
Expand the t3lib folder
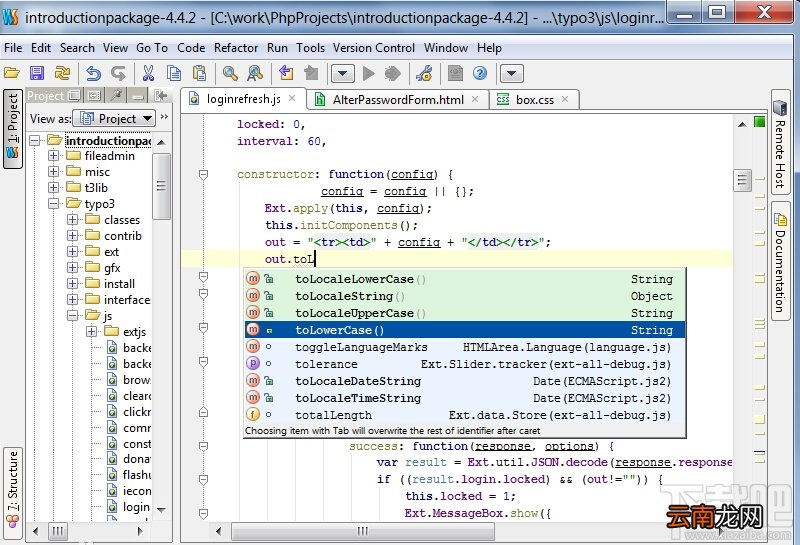tap(53, 188)
